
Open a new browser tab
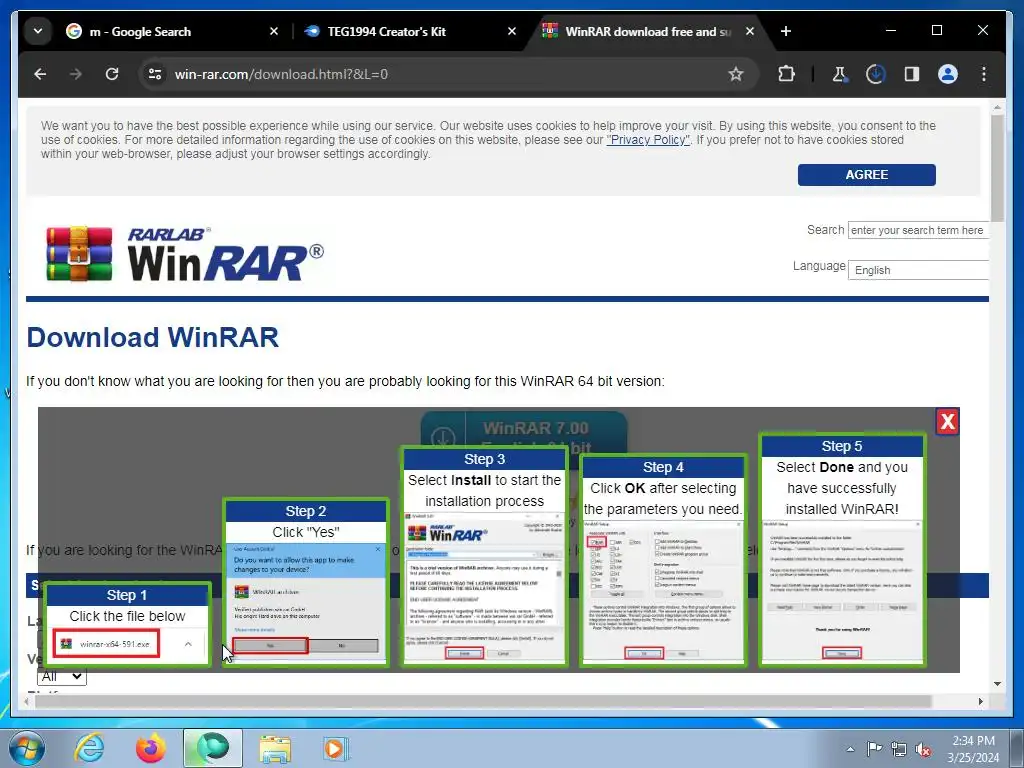click(786, 31)
